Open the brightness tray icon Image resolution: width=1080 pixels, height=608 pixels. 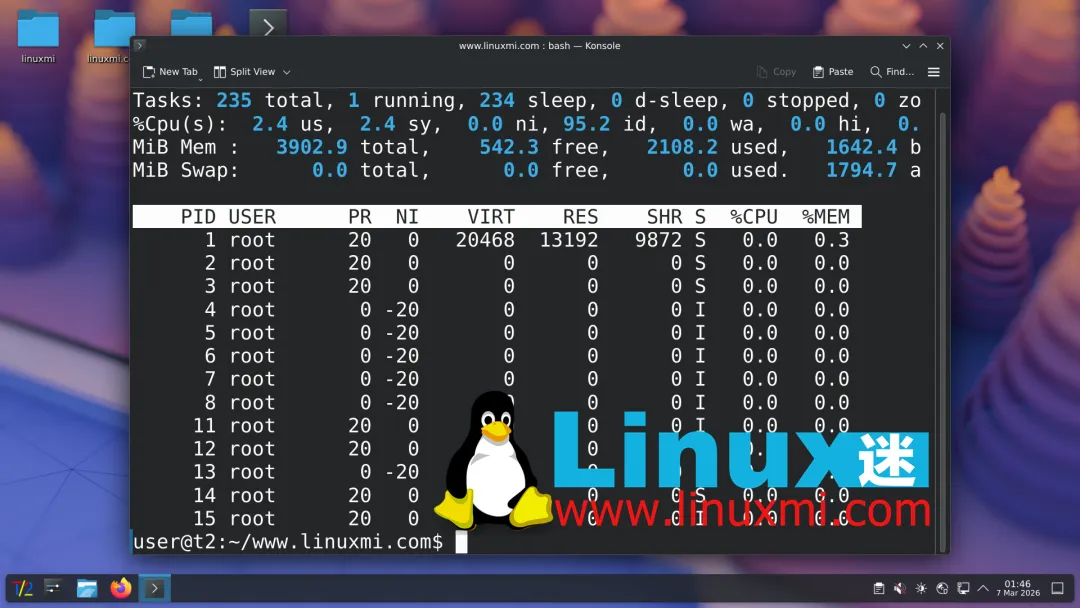click(x=921, y=588)
